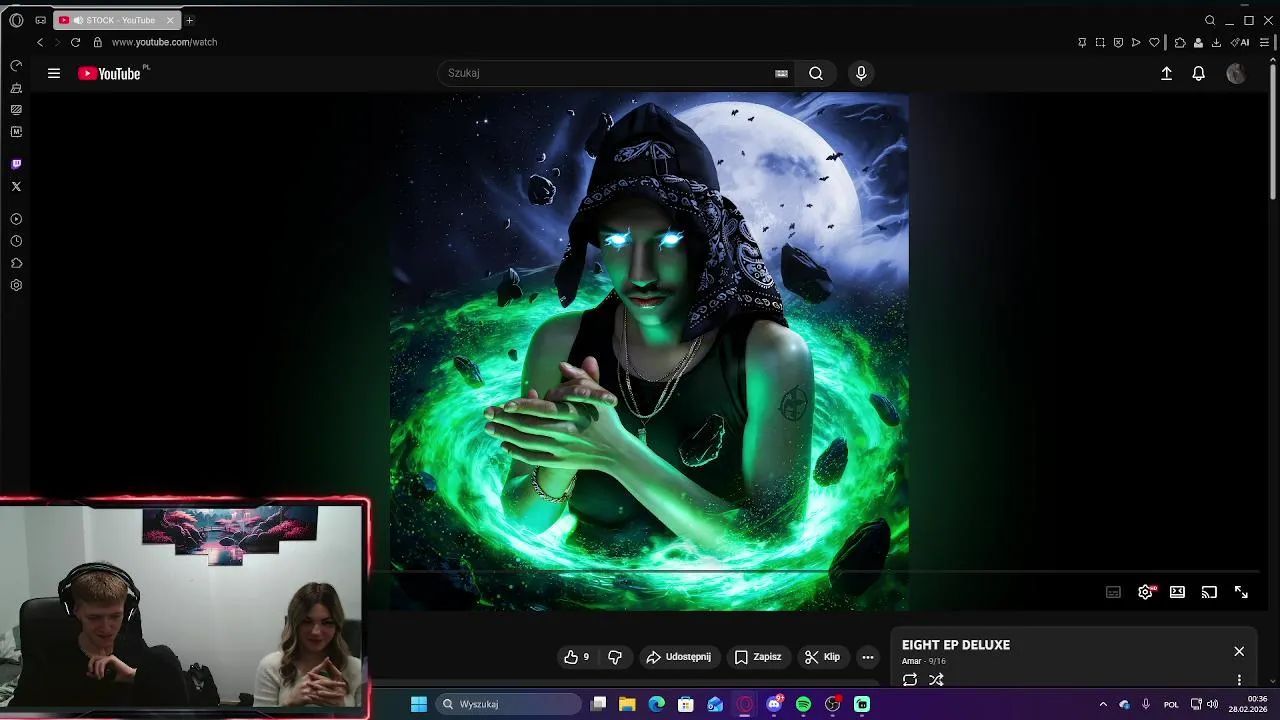Click the Zapisz save button
This screenshot has height=720, width=1280.
pyautogui.click(x=758, y=657)
